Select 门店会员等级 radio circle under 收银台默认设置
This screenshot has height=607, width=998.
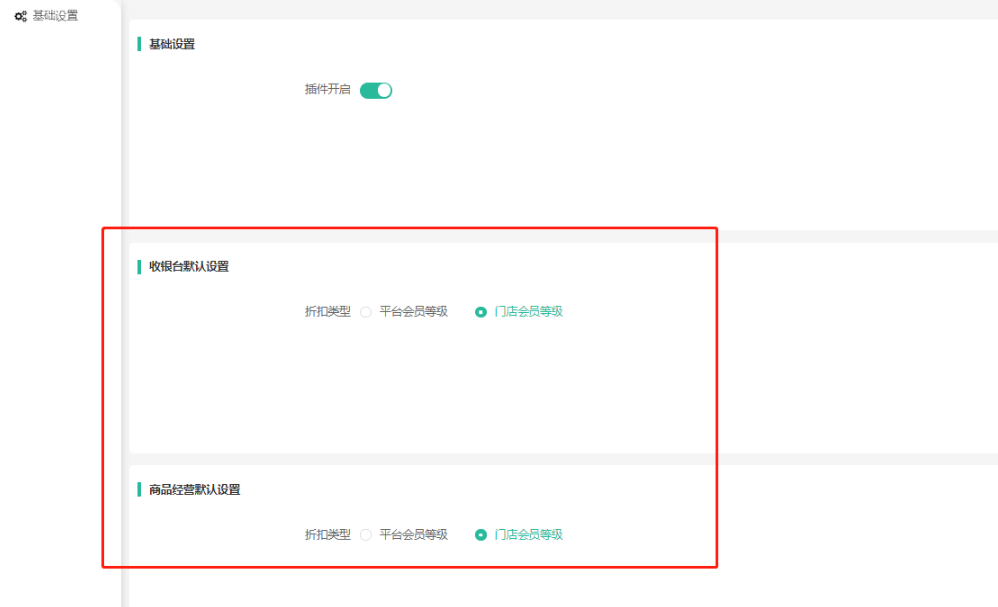pyautogui.click(x=481, y=312)
